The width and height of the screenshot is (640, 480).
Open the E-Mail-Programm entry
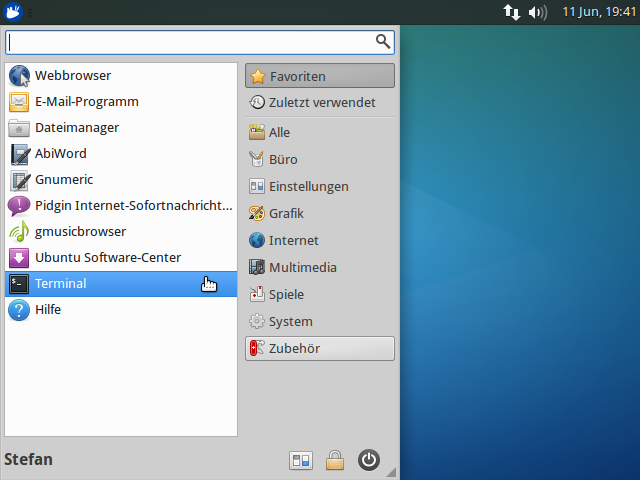(86, 102)
